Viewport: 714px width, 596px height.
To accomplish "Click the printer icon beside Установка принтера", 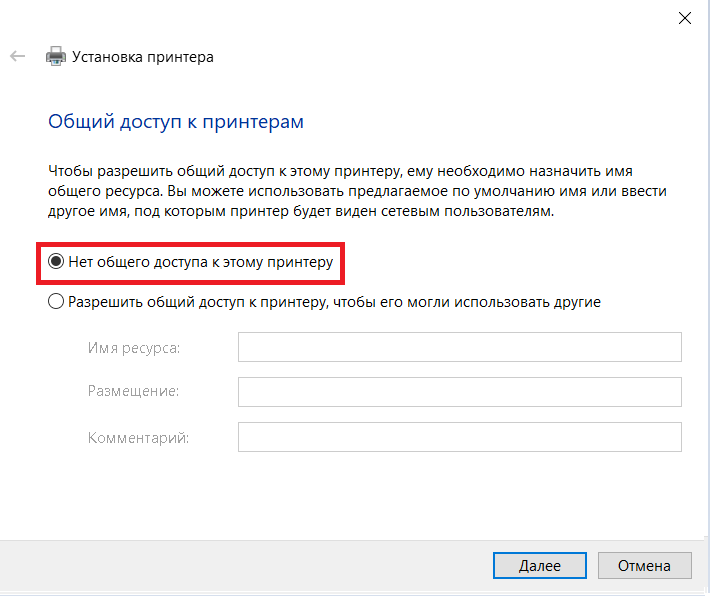I will (56, 57).
